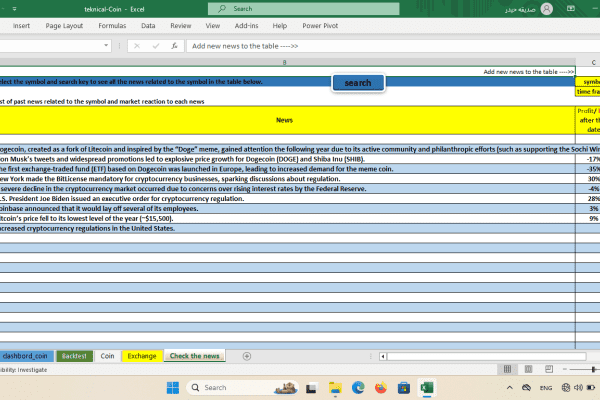The width and height of the screenshot is (600, 400).
Task: Select the 'Add new news to the table' cell
Action: [287, 72]
